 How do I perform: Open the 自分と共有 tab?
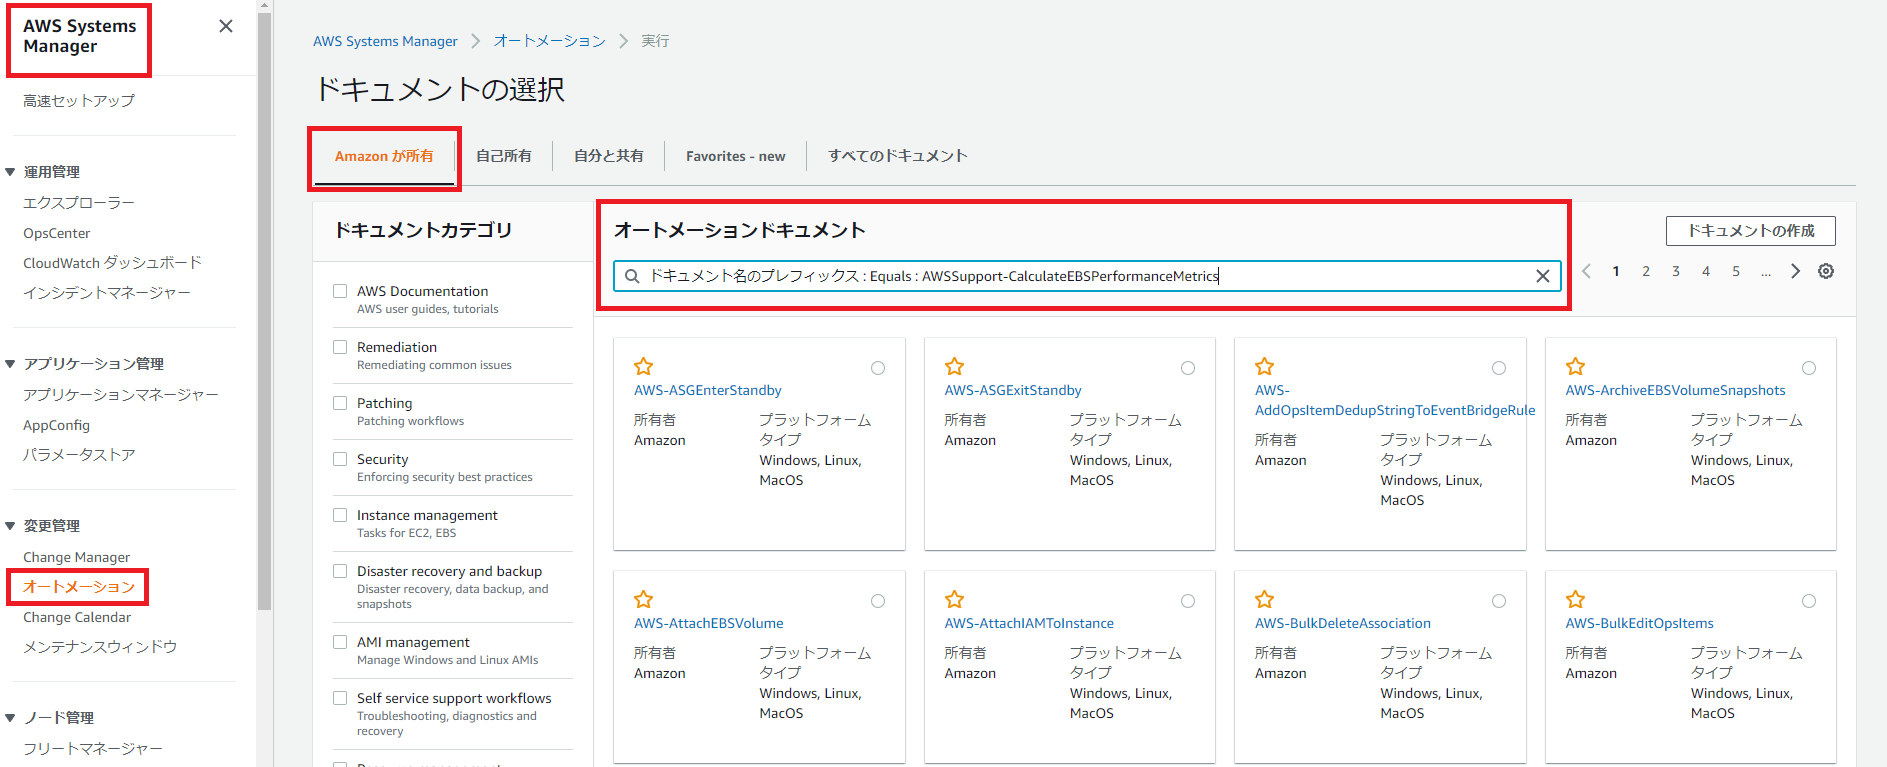click(609, 156)
